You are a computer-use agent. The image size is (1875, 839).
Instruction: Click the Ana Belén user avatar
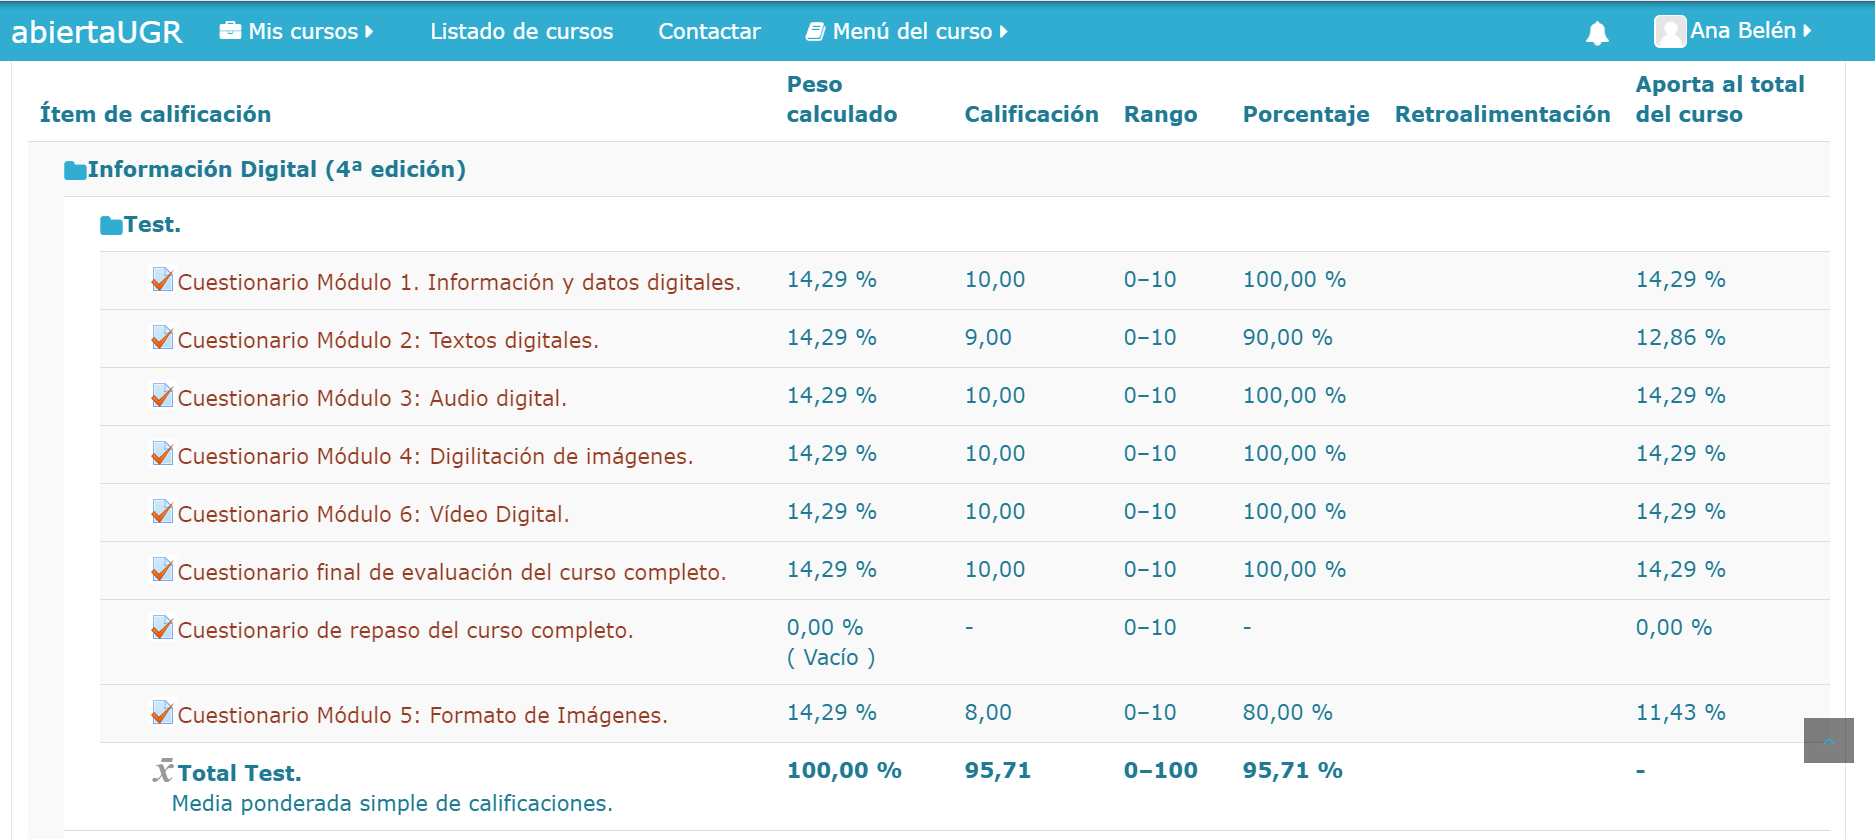[1669, 32]
